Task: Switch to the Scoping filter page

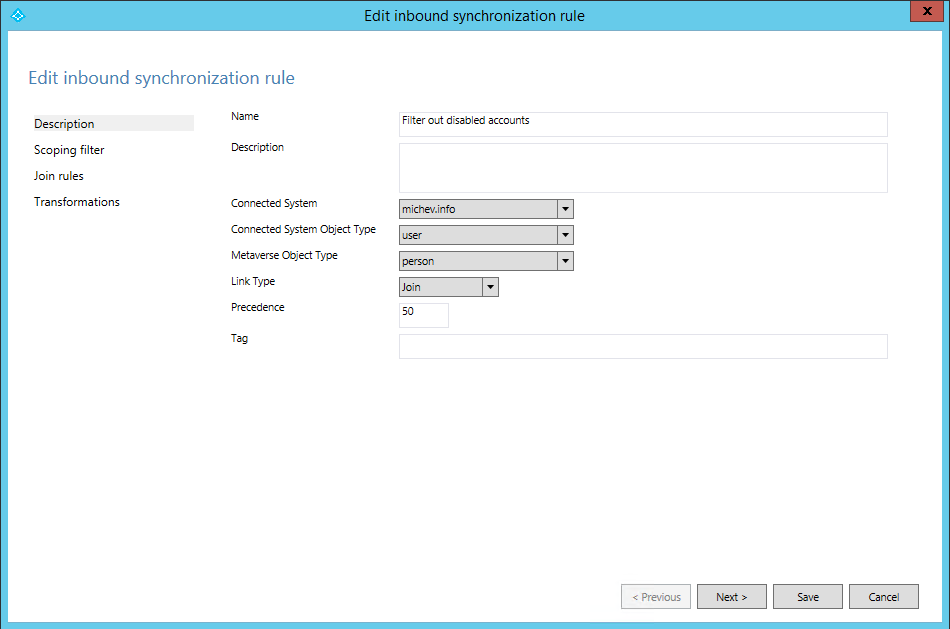Action: point(69,149)
